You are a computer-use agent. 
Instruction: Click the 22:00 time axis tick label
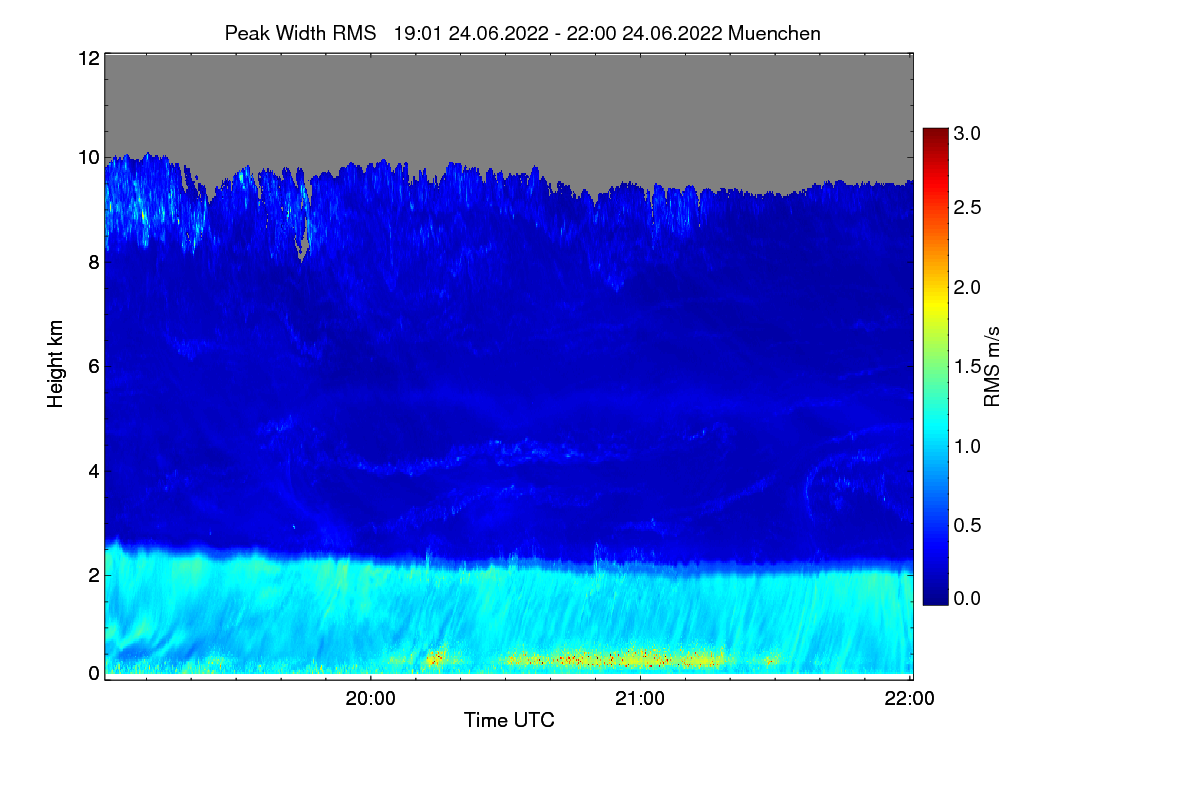click(909, 699)
